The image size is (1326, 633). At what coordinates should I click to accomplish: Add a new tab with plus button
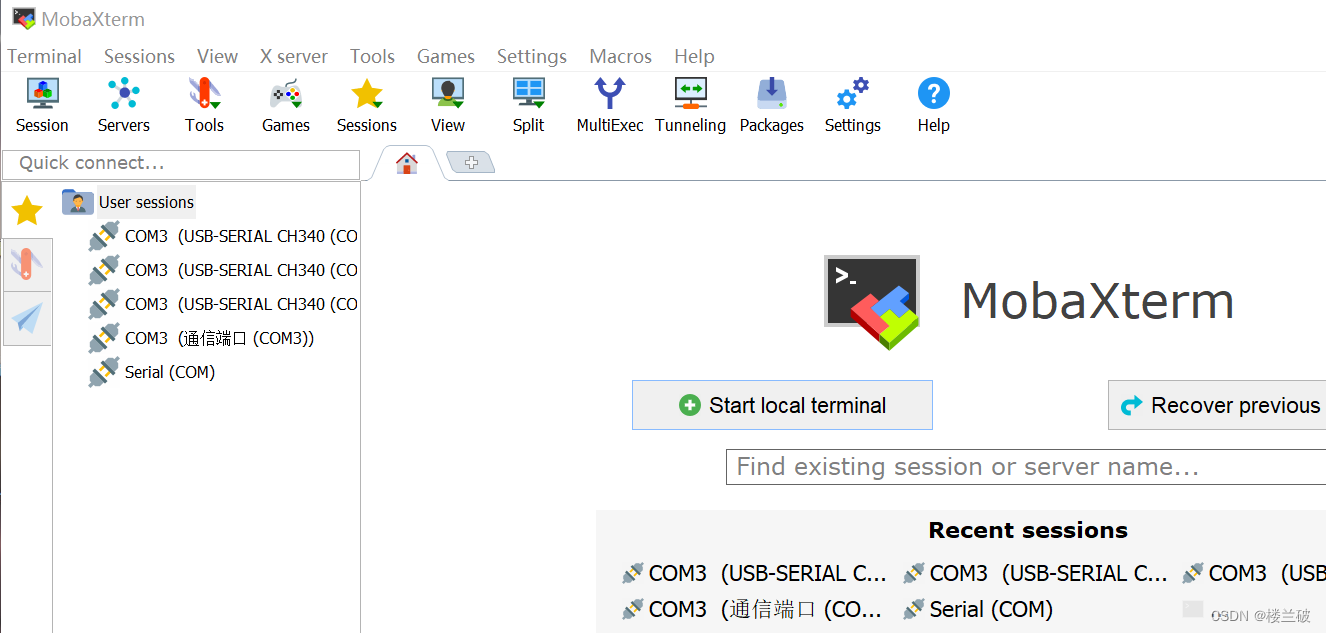(471, 162)
